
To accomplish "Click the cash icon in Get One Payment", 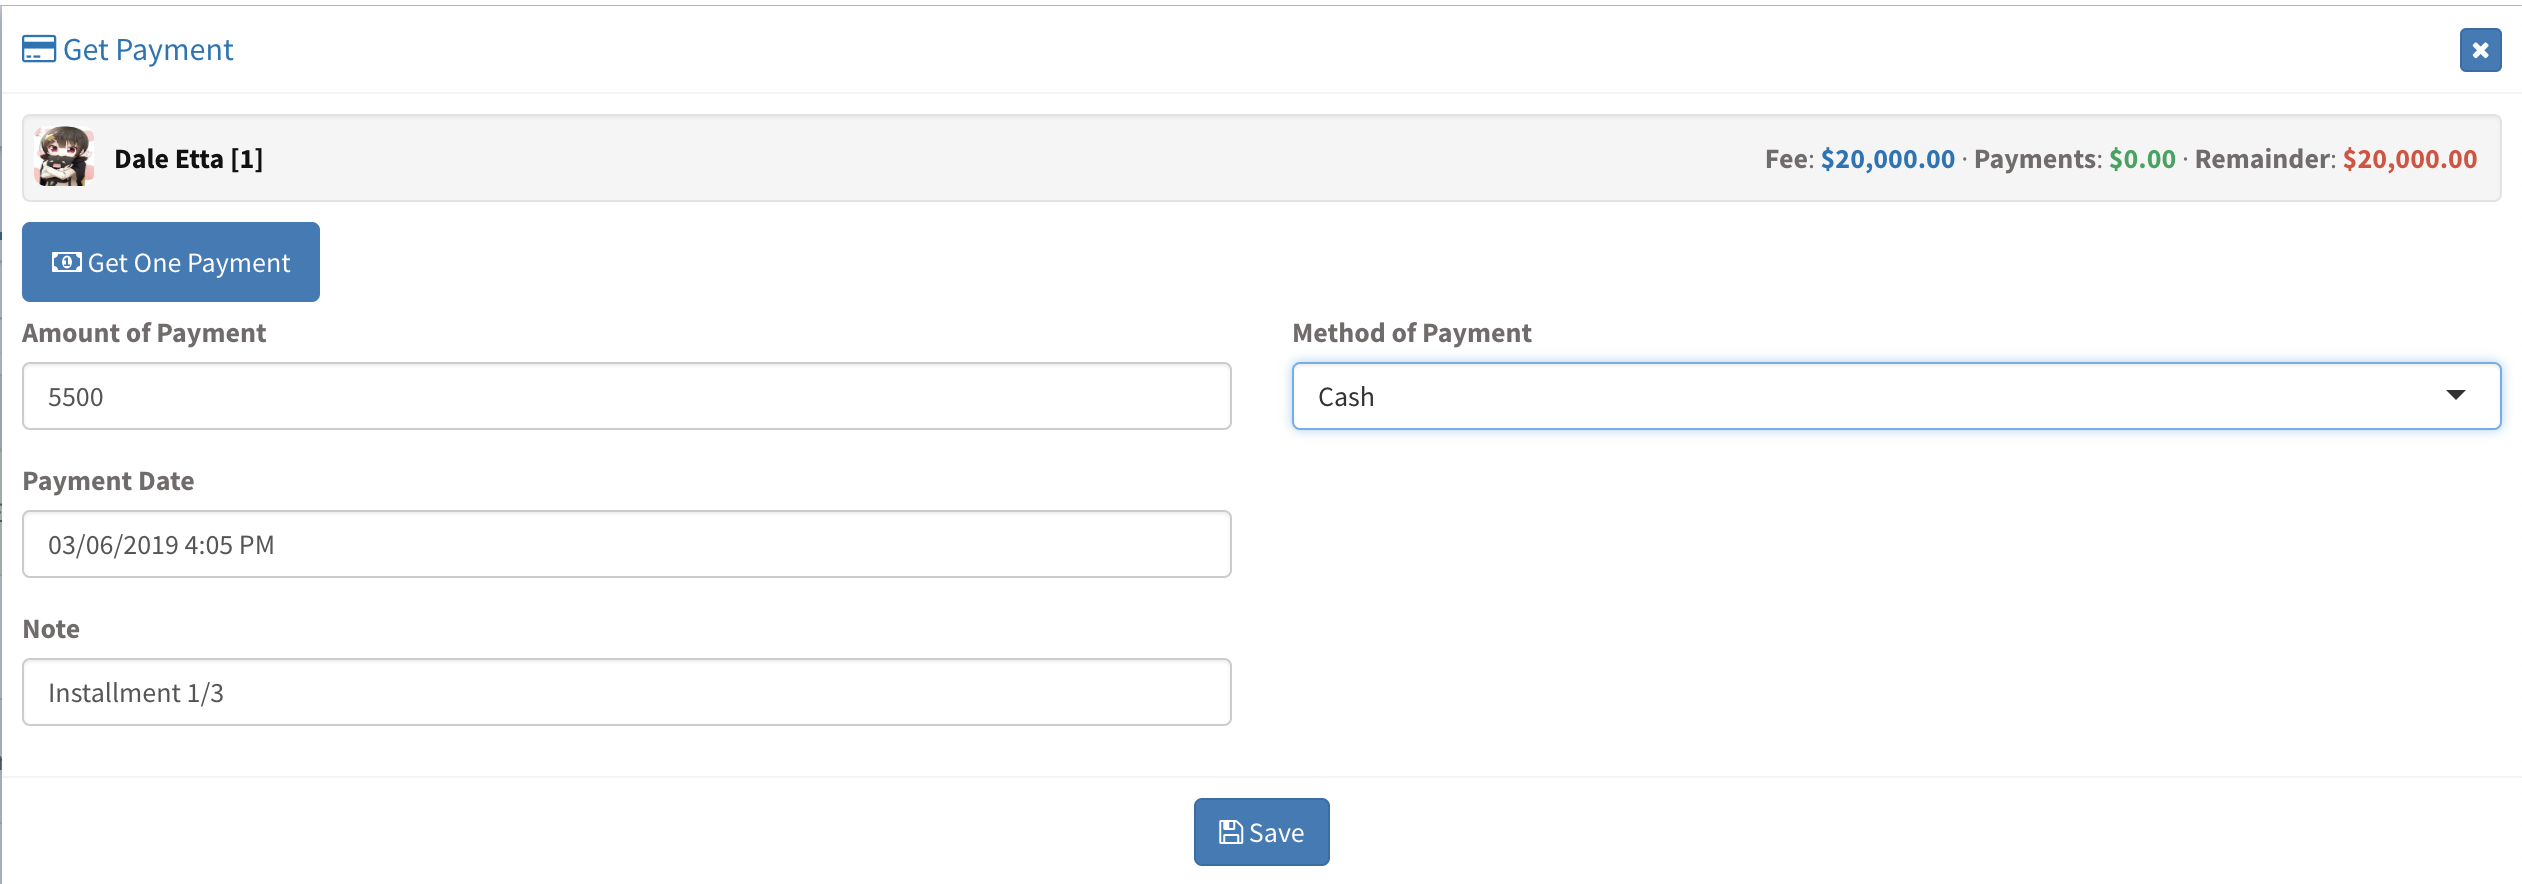I will tap(67, 262).
